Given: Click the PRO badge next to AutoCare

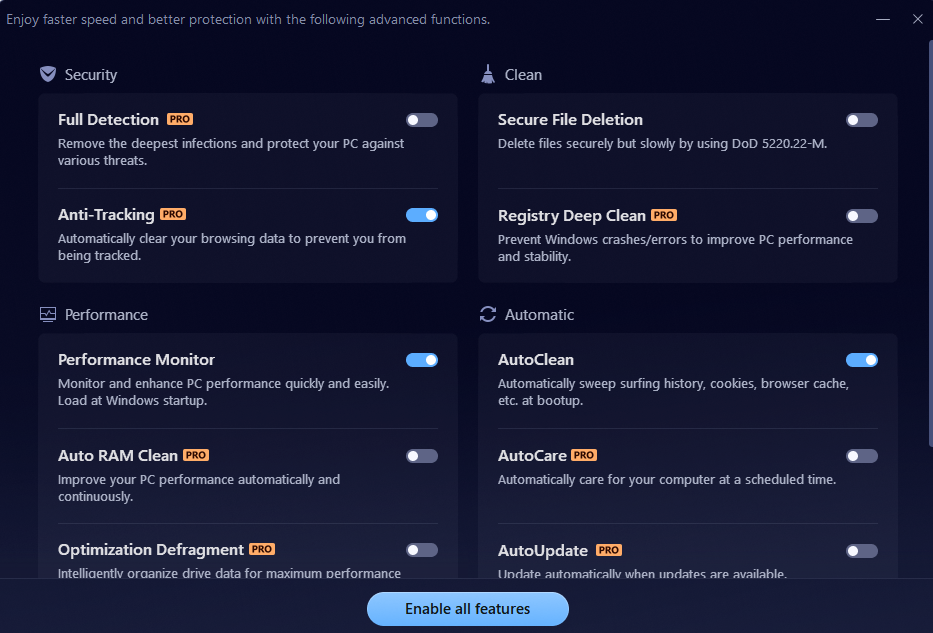Looking at the screenshot, I should coord(584,455).
